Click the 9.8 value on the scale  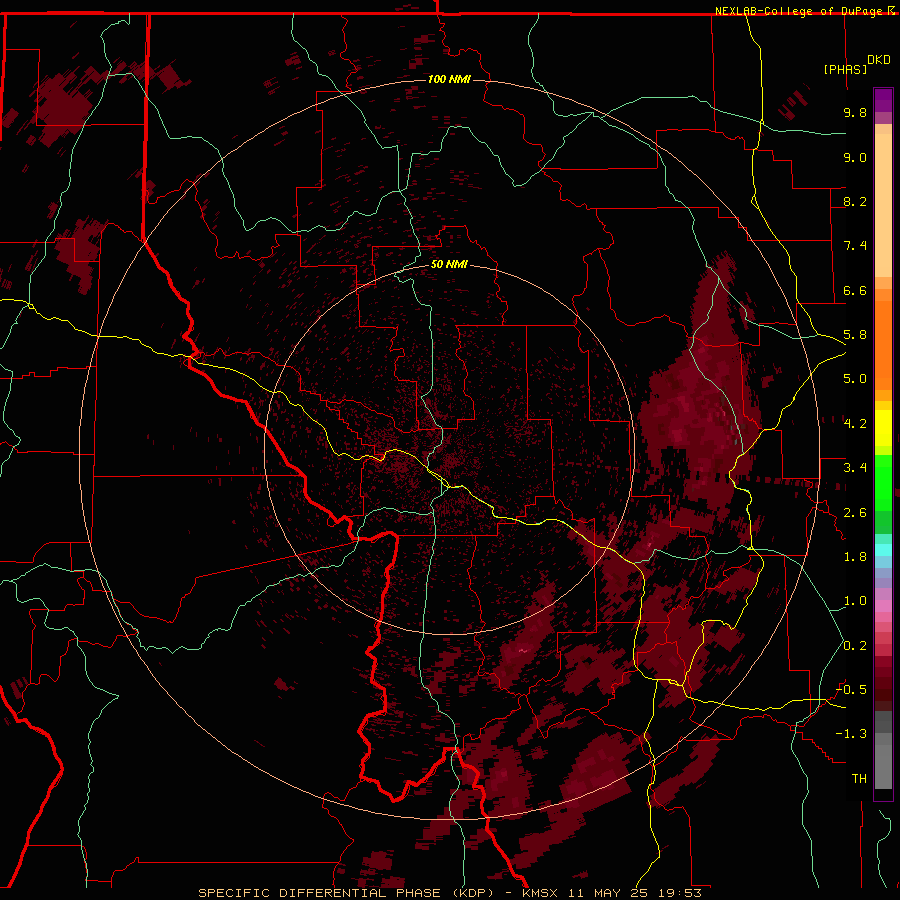855,112
